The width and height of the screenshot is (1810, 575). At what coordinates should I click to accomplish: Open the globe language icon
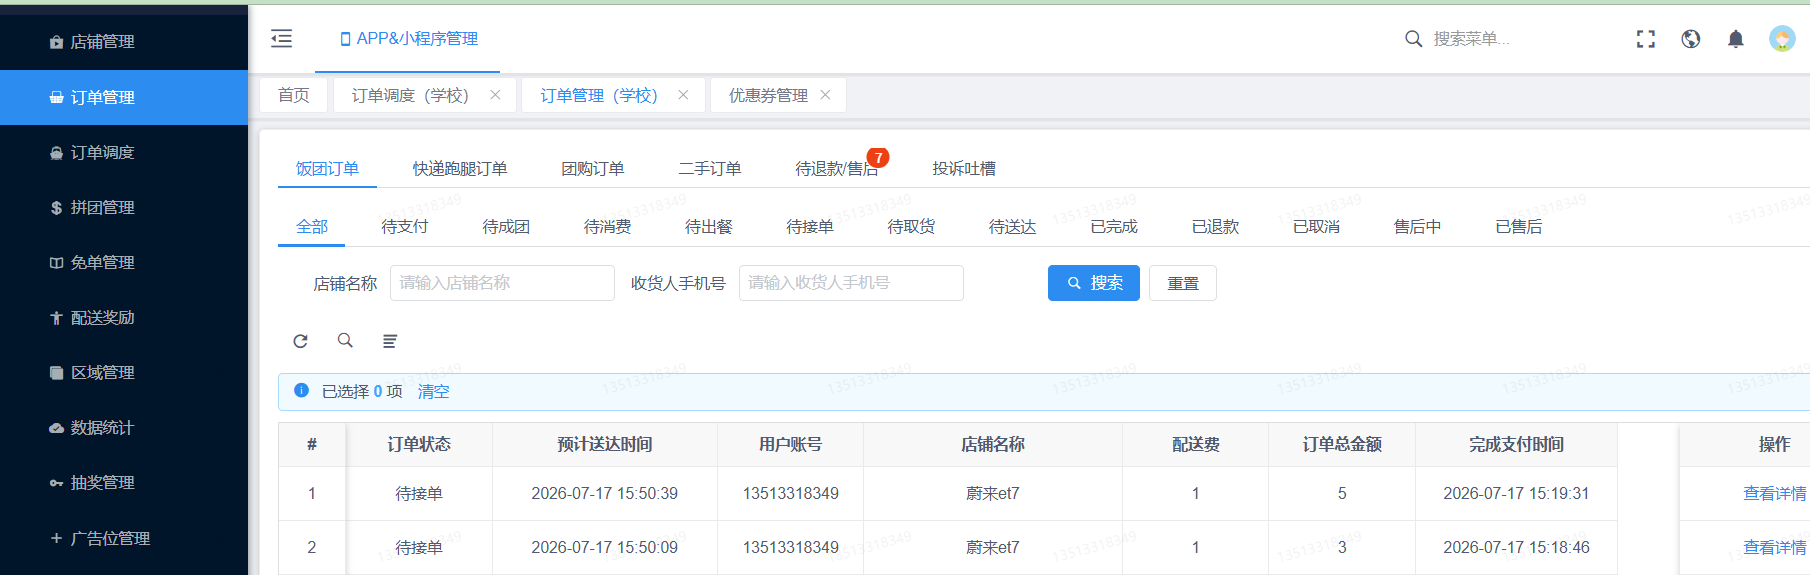tap(1691, 39)
